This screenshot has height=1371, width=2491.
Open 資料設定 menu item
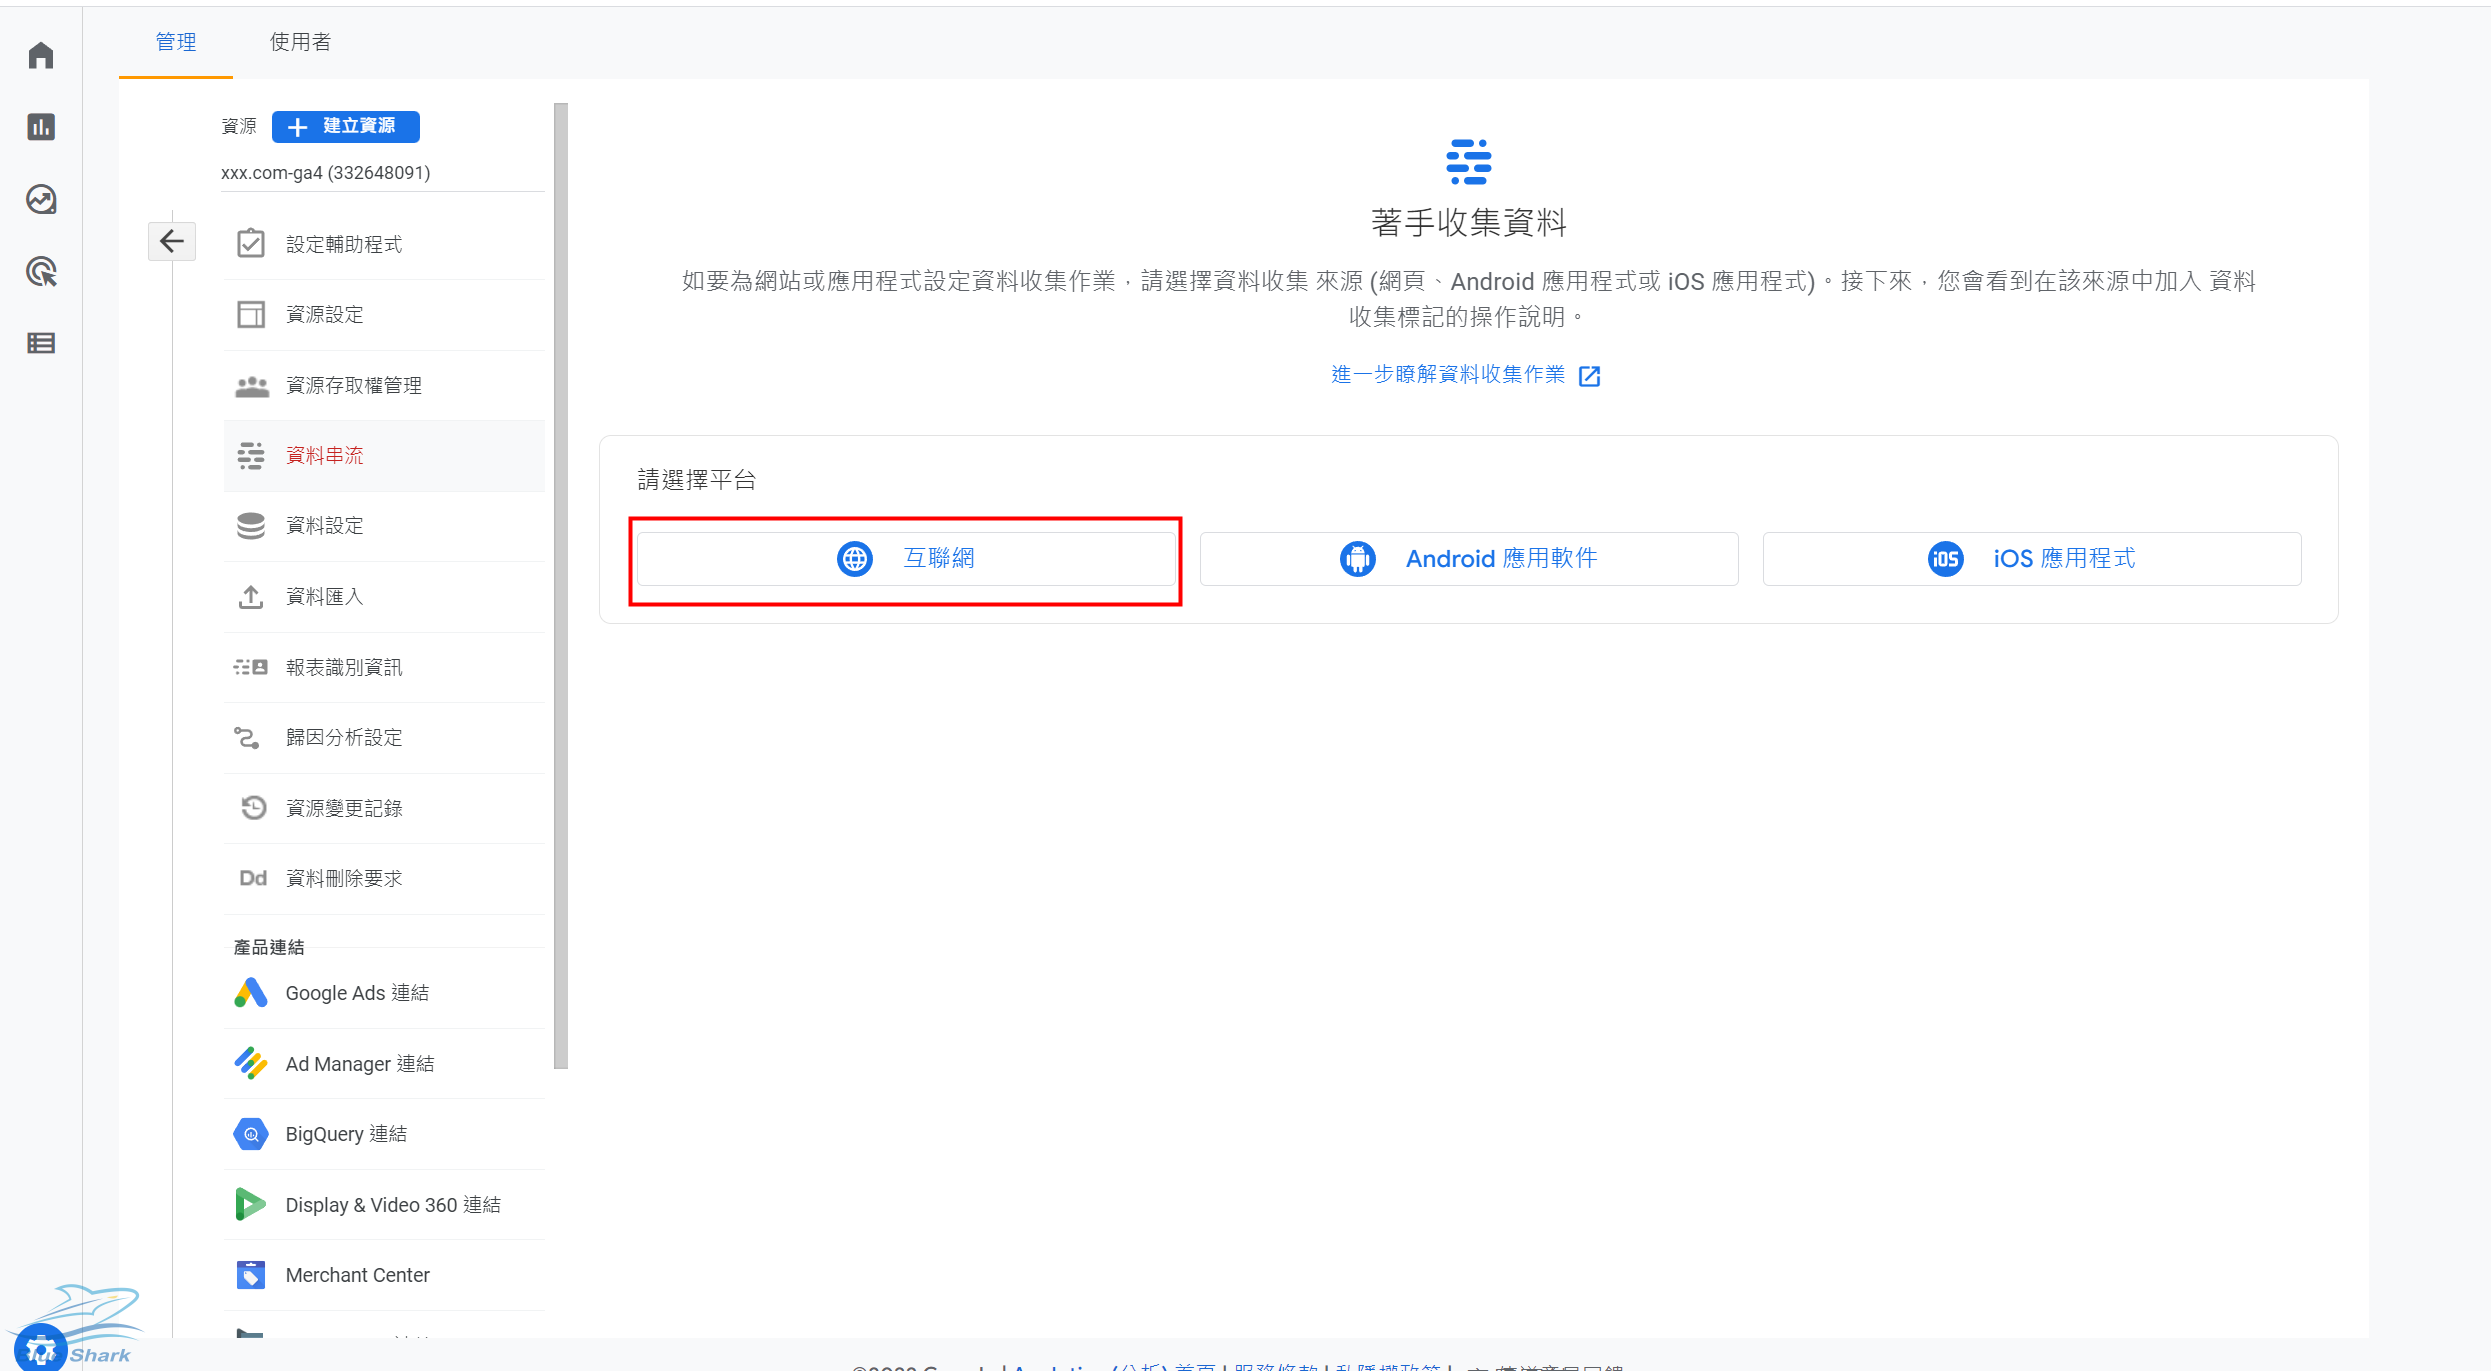coord(384,525)
